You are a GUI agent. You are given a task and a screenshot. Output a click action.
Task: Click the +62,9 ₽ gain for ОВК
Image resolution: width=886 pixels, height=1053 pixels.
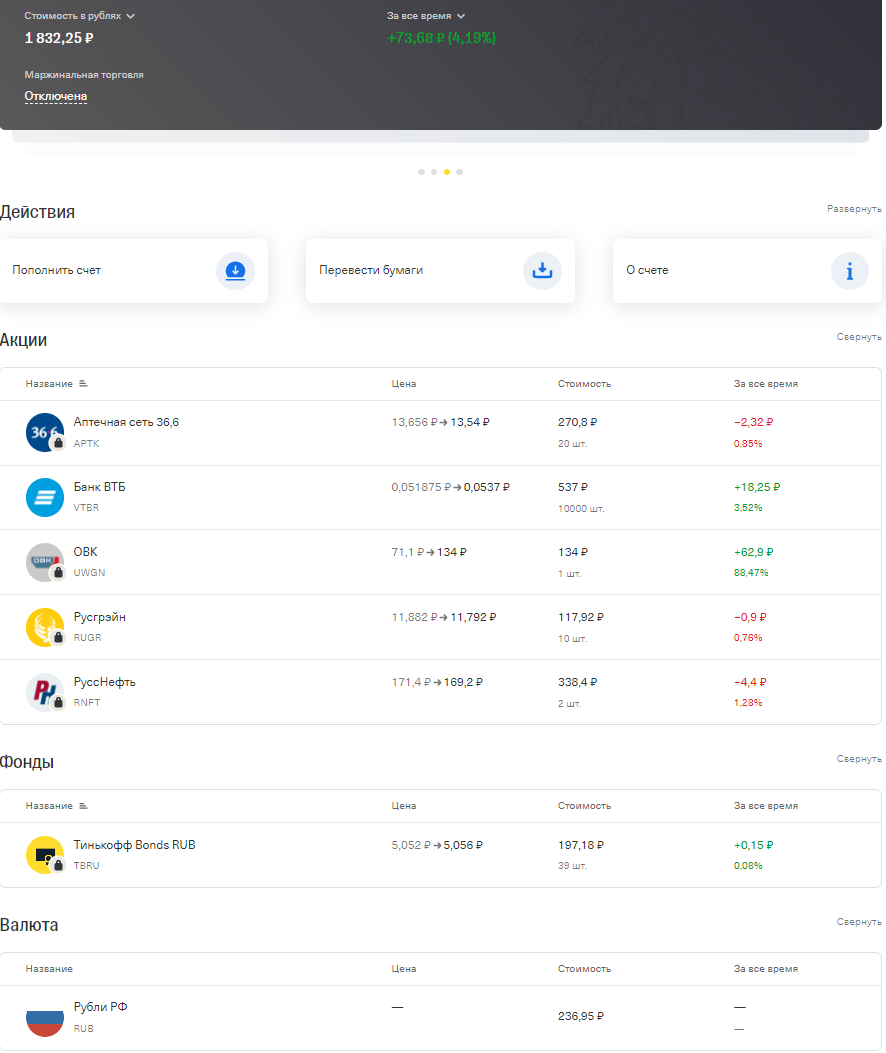753,552
